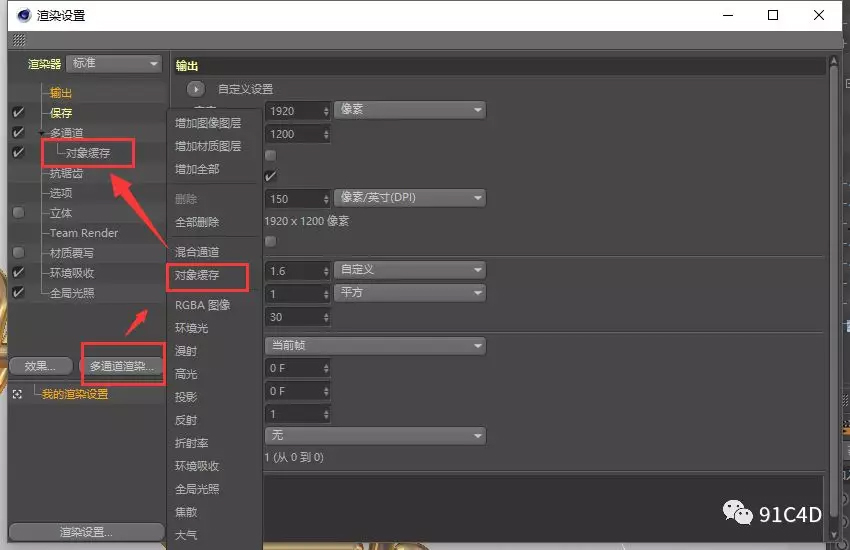850x550 pixels.
Task: Choose 增加图像图层 from the menu
Action: point(208,123)
